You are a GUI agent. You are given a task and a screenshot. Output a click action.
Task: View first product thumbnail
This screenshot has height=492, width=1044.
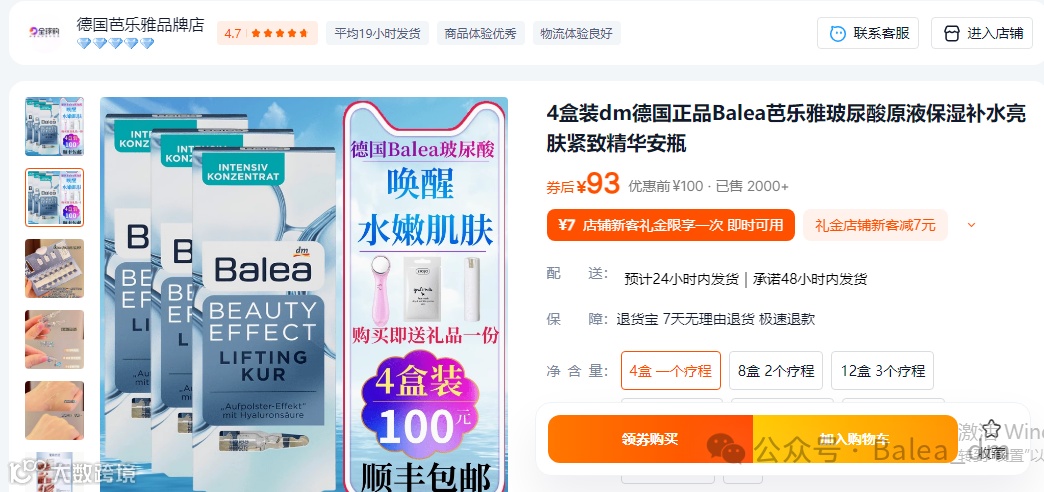[x=55, y=126]
